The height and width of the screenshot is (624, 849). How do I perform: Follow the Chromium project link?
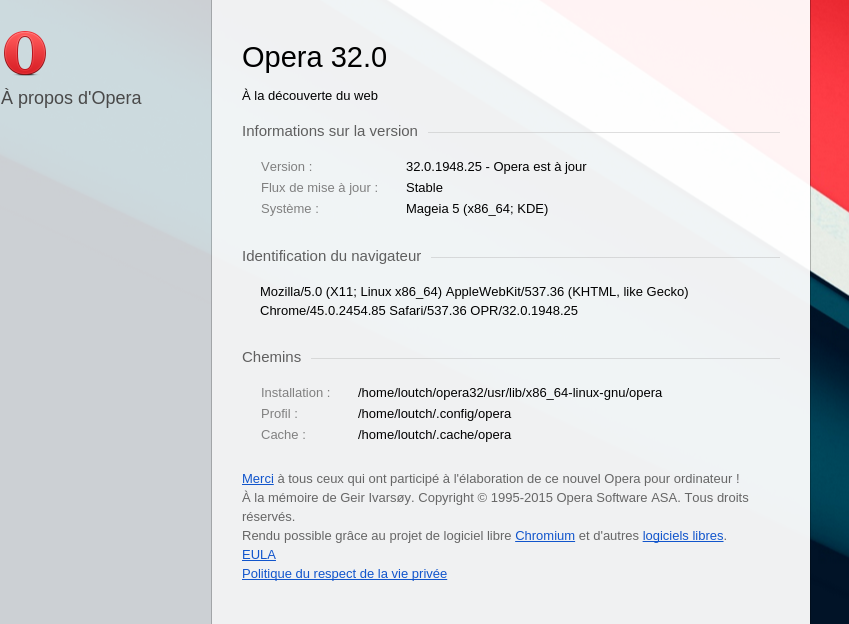click(545, 536)
